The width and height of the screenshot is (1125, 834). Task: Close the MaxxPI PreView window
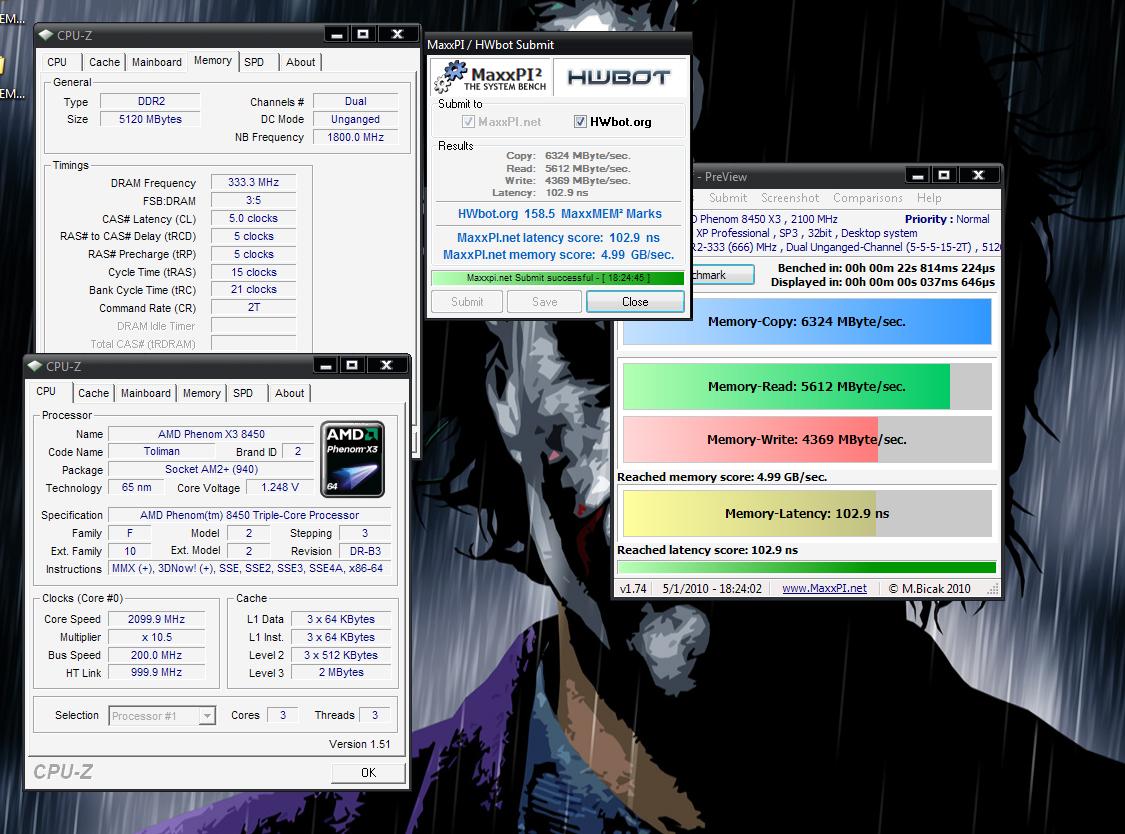pos(978,175)
